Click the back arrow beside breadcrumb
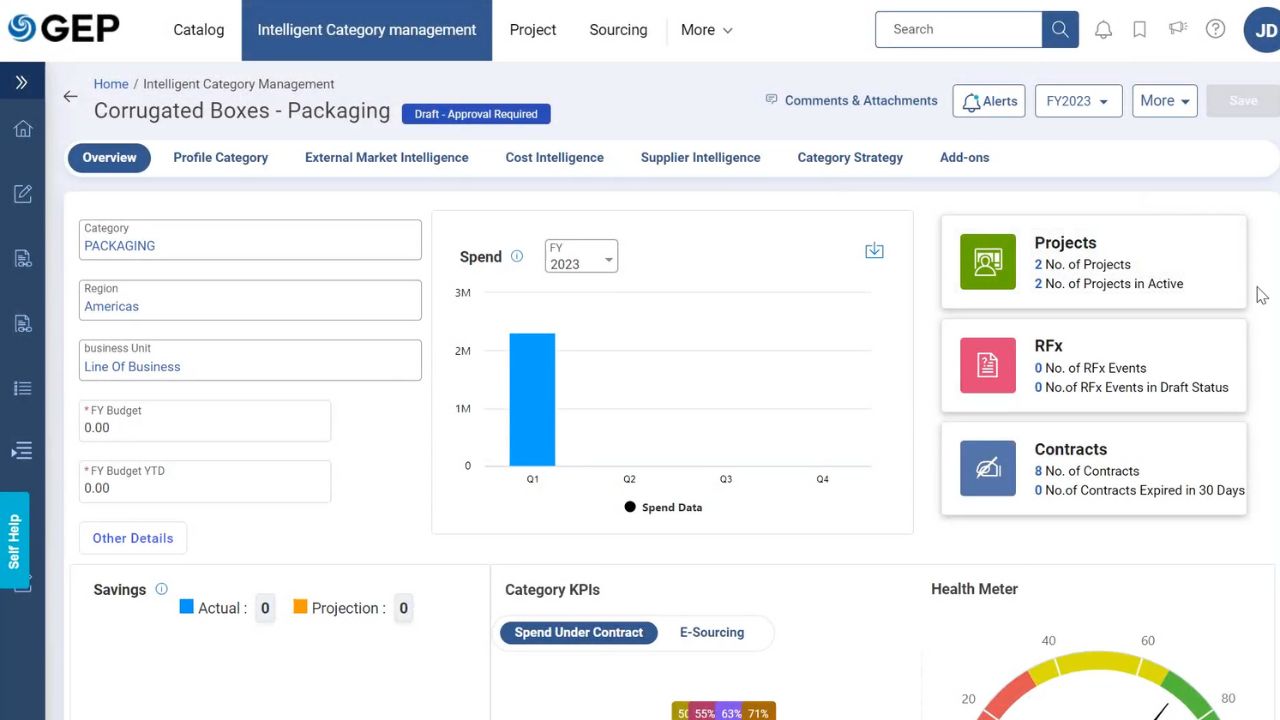The image size is (1280, 720). coord(70,97)
